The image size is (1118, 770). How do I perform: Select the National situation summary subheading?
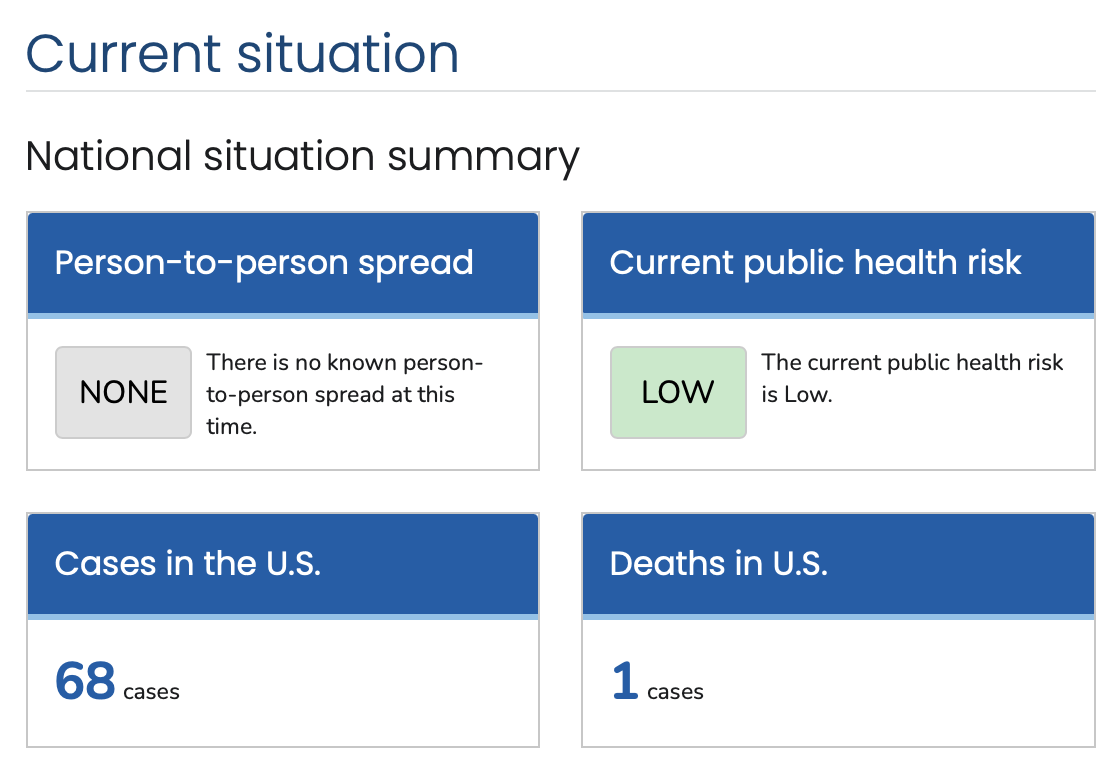click(302, 157)
